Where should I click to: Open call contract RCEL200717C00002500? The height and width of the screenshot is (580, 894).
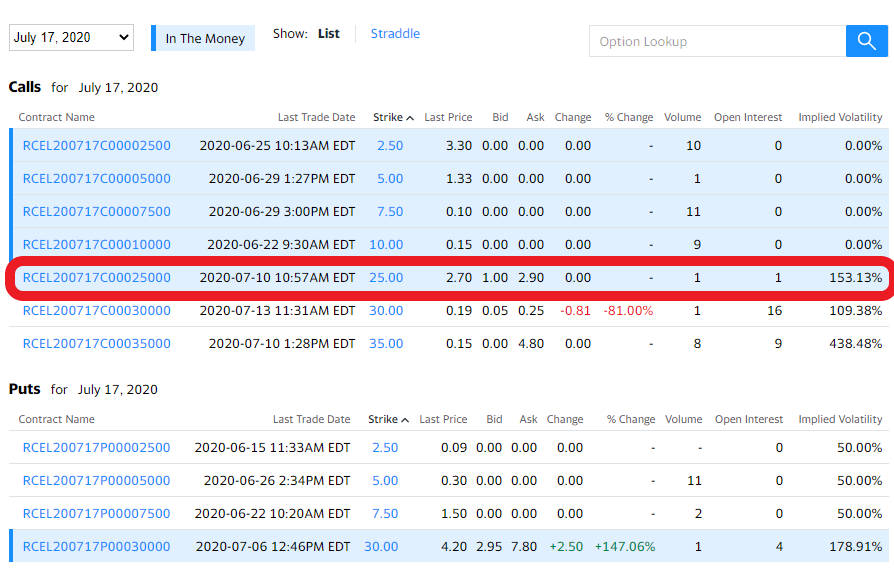pyautogui.click(x=97, y=145)
